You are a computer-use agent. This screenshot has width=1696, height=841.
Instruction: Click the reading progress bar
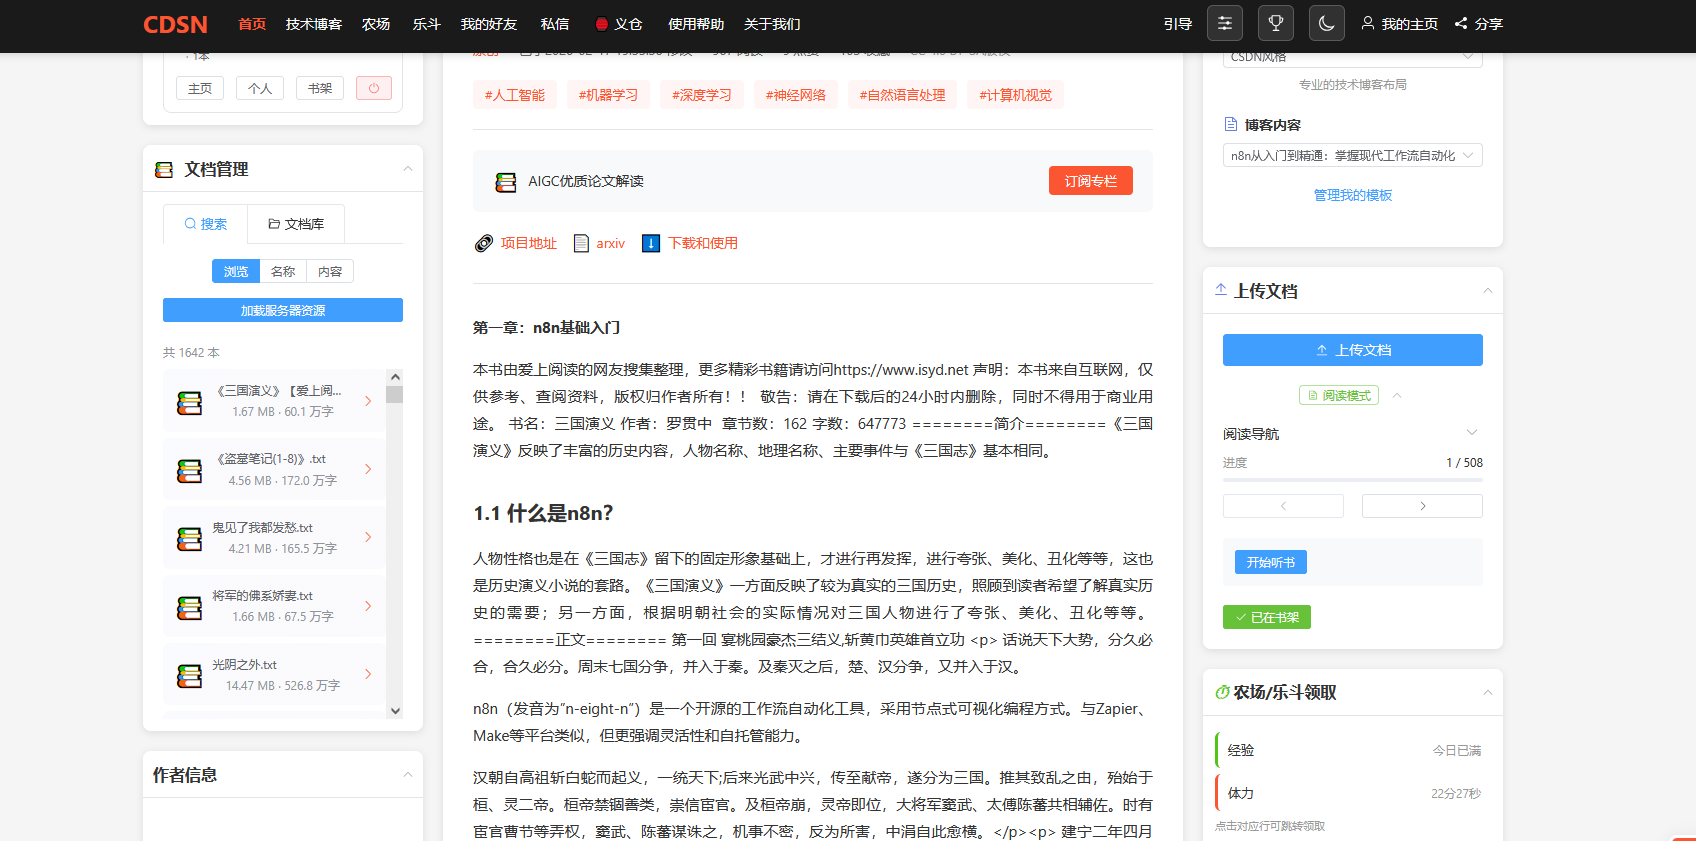[x=1353, y=480]
